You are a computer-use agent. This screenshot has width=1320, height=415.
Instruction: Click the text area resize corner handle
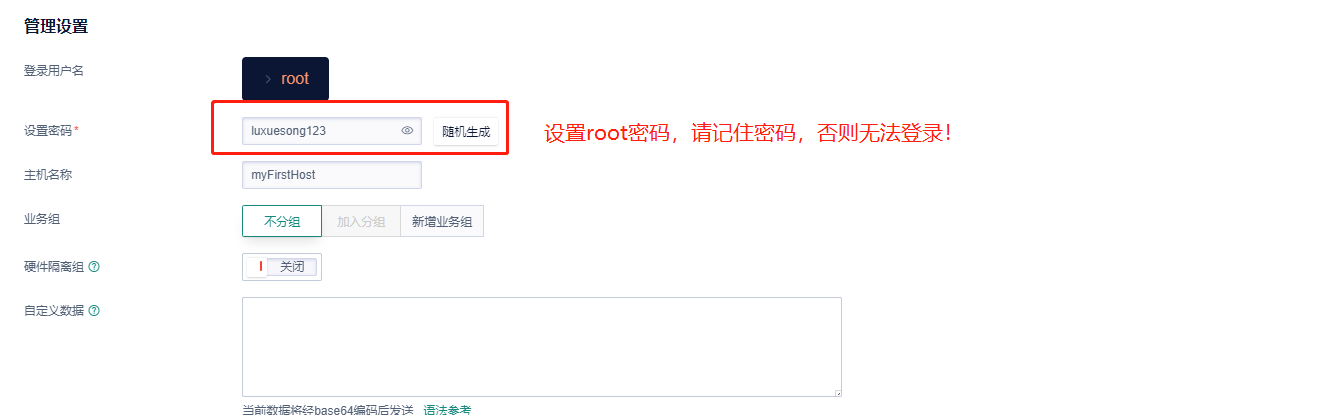click(x=837, y=392)
